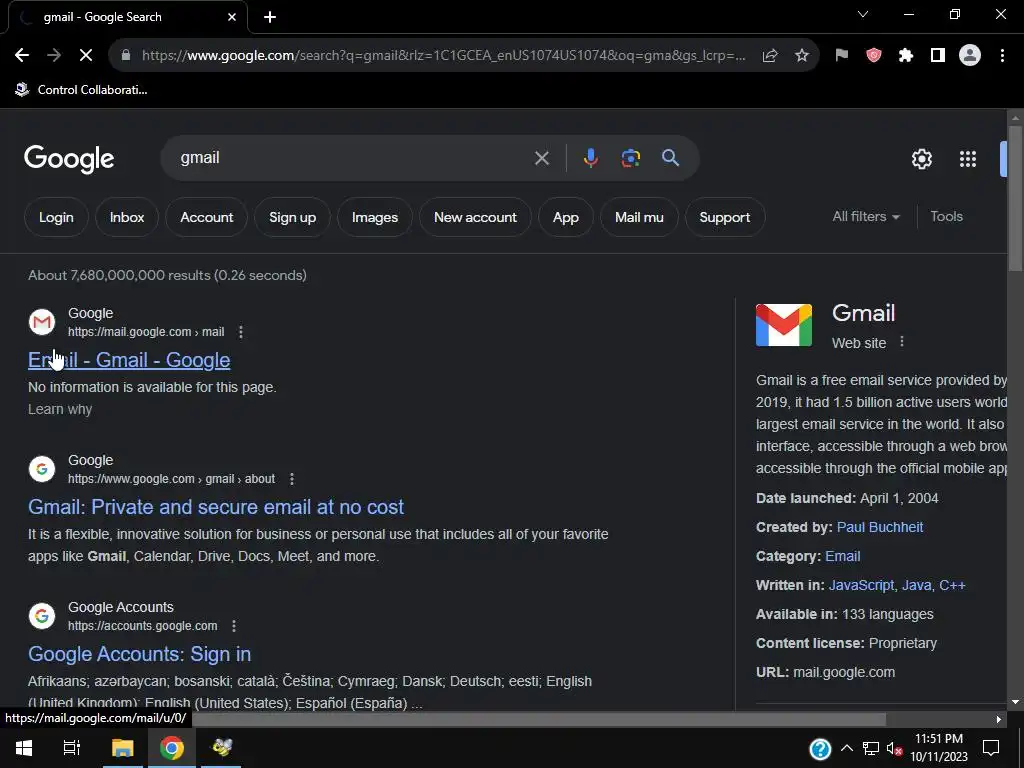Share this page via the address bar share icon

pos(770,56)
